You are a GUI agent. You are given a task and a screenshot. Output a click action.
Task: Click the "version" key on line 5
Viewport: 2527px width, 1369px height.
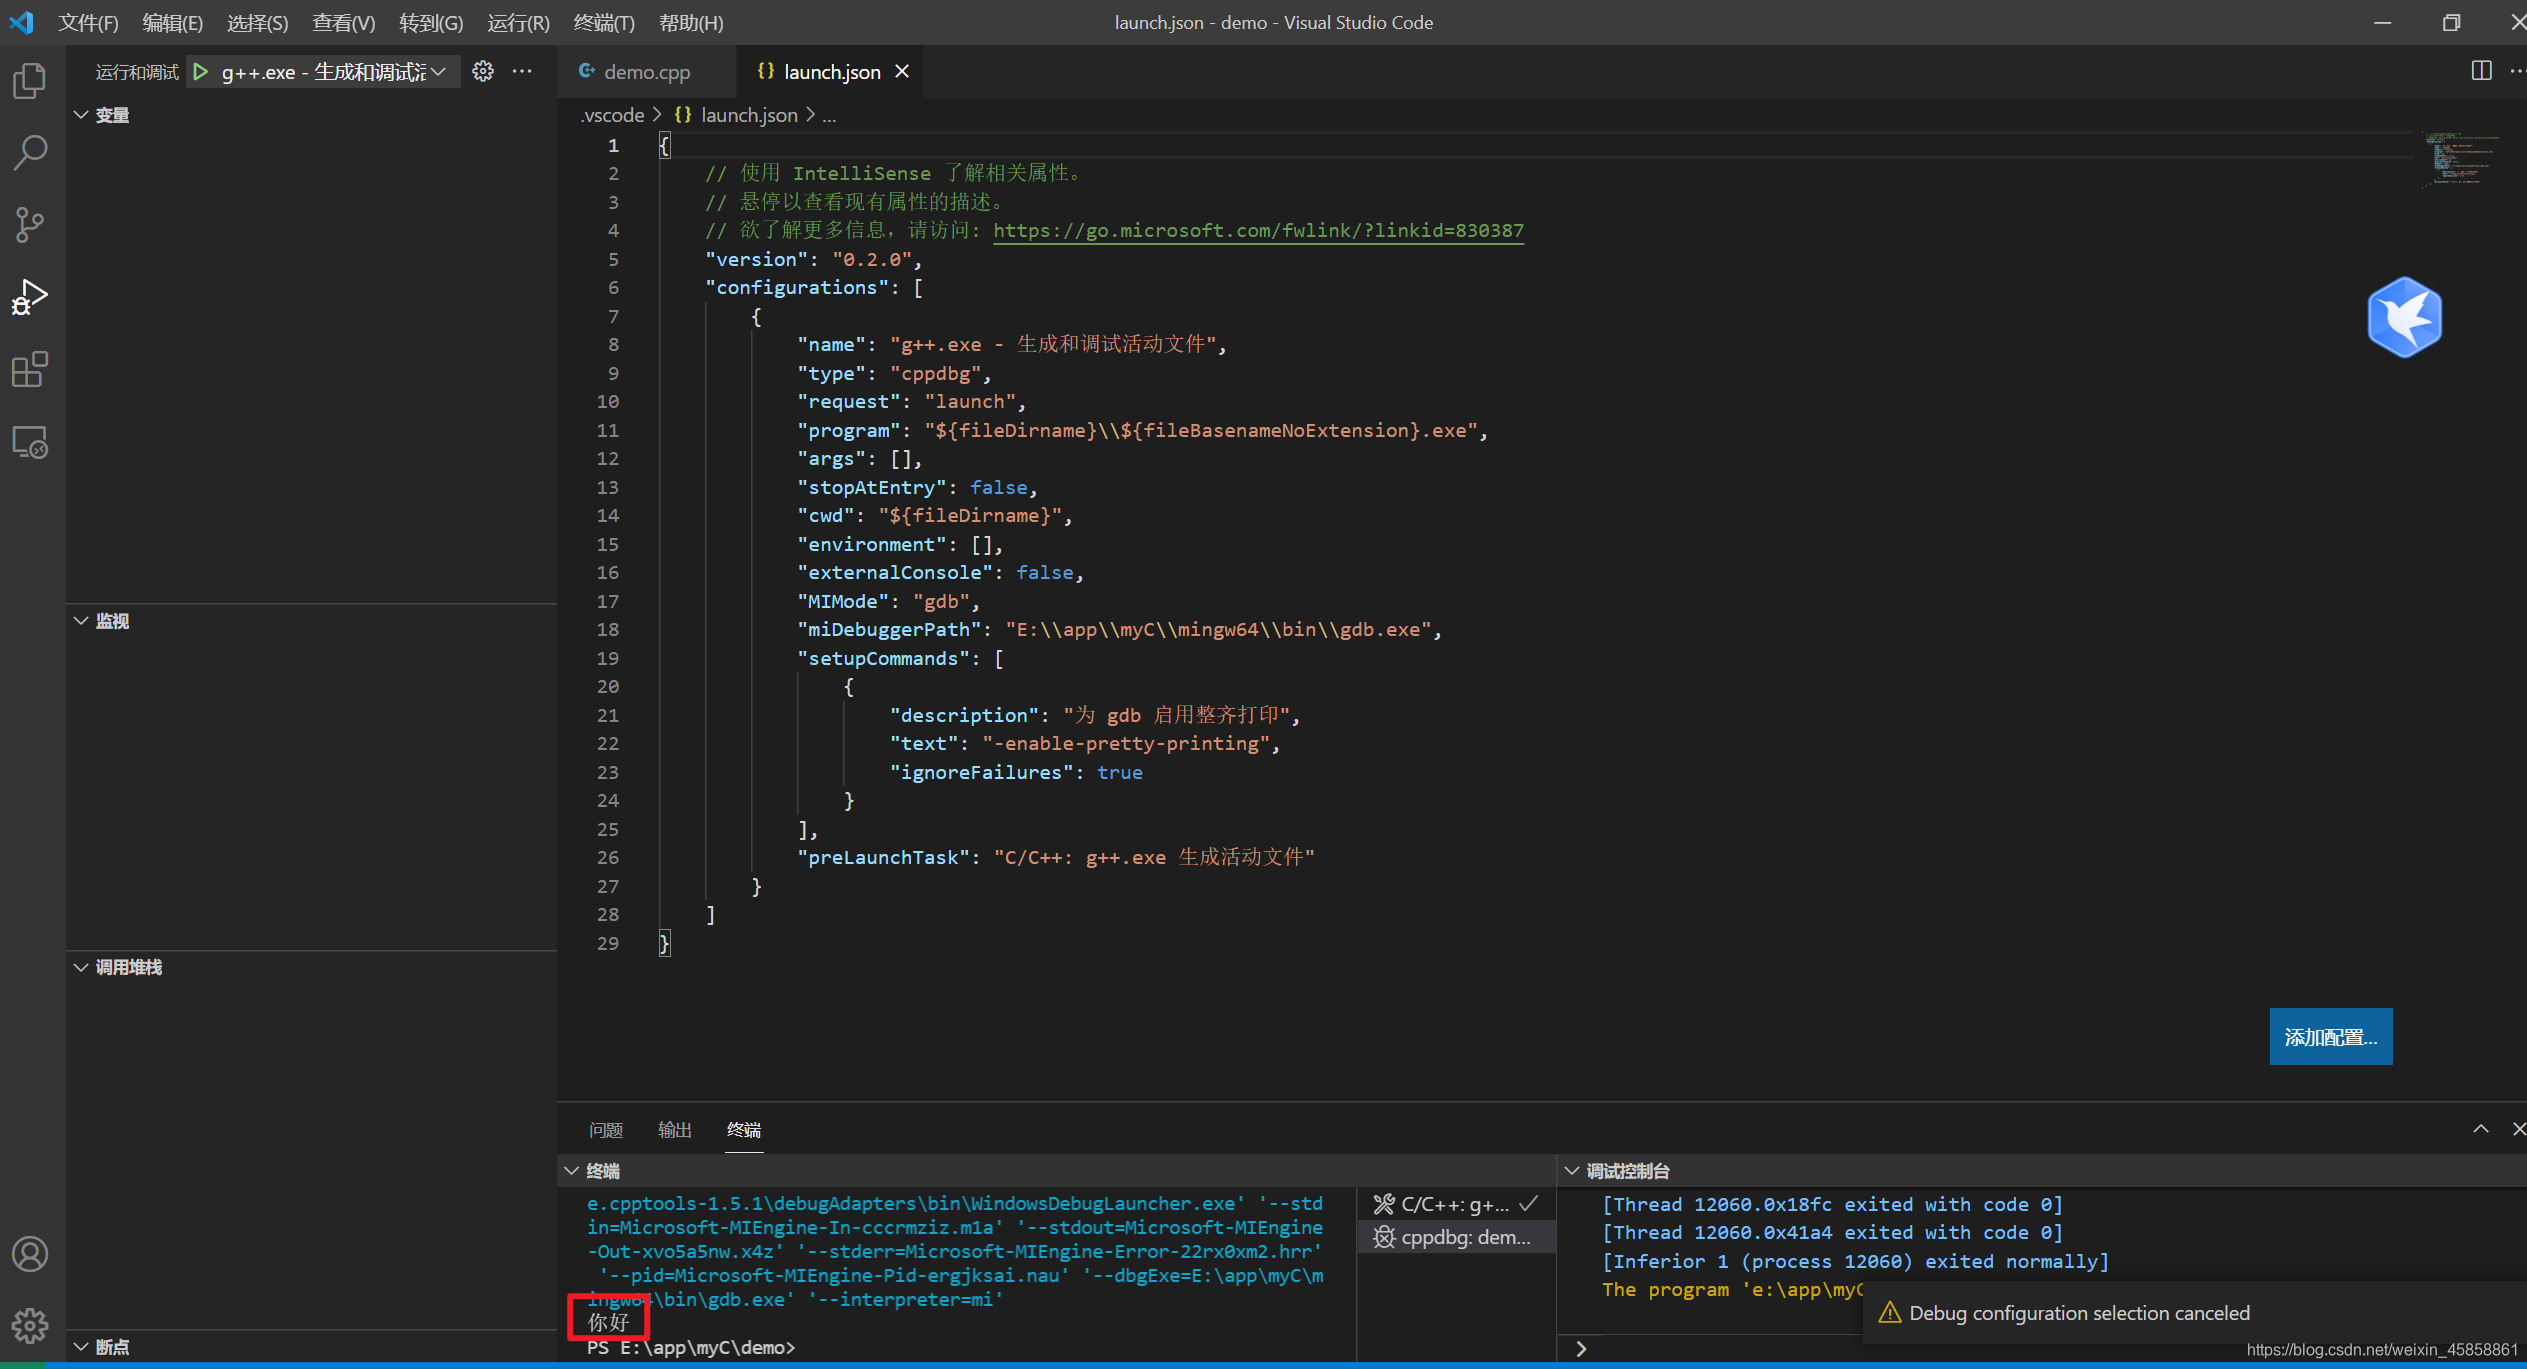coord(756,259)
